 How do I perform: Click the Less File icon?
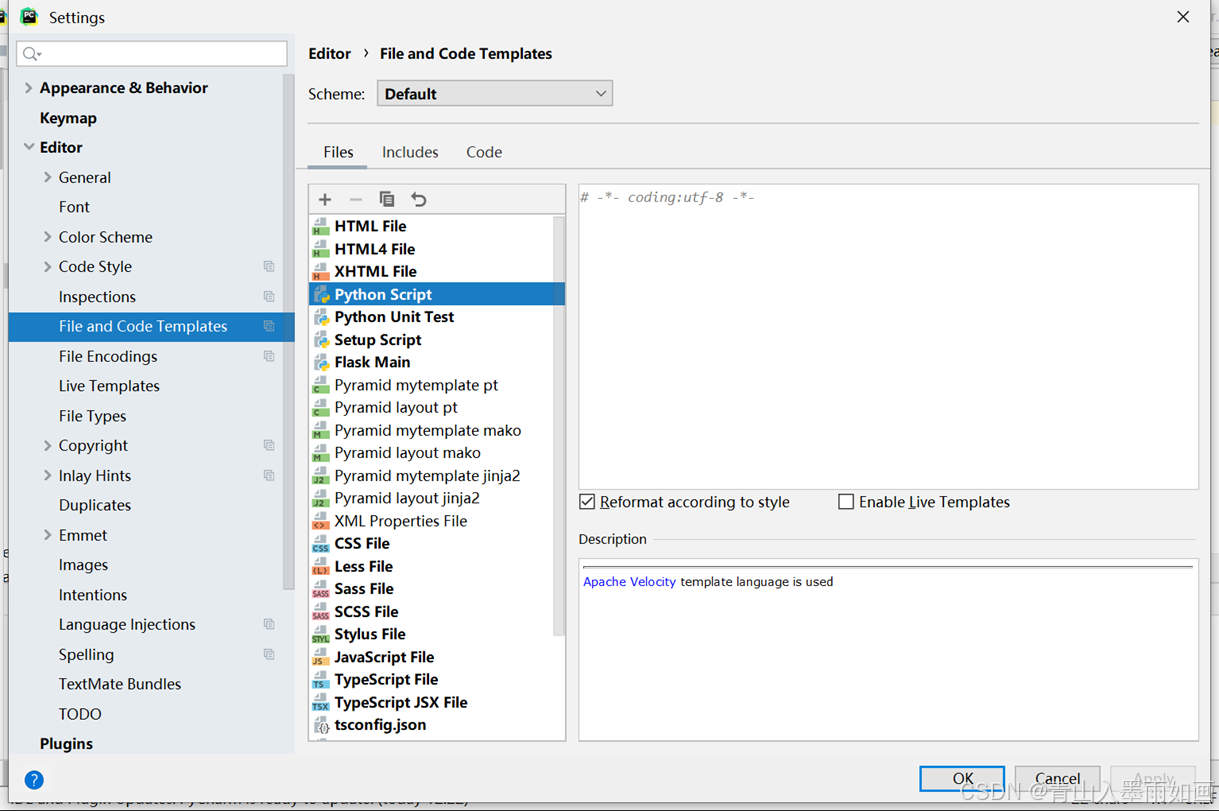(x=321, y=566)
